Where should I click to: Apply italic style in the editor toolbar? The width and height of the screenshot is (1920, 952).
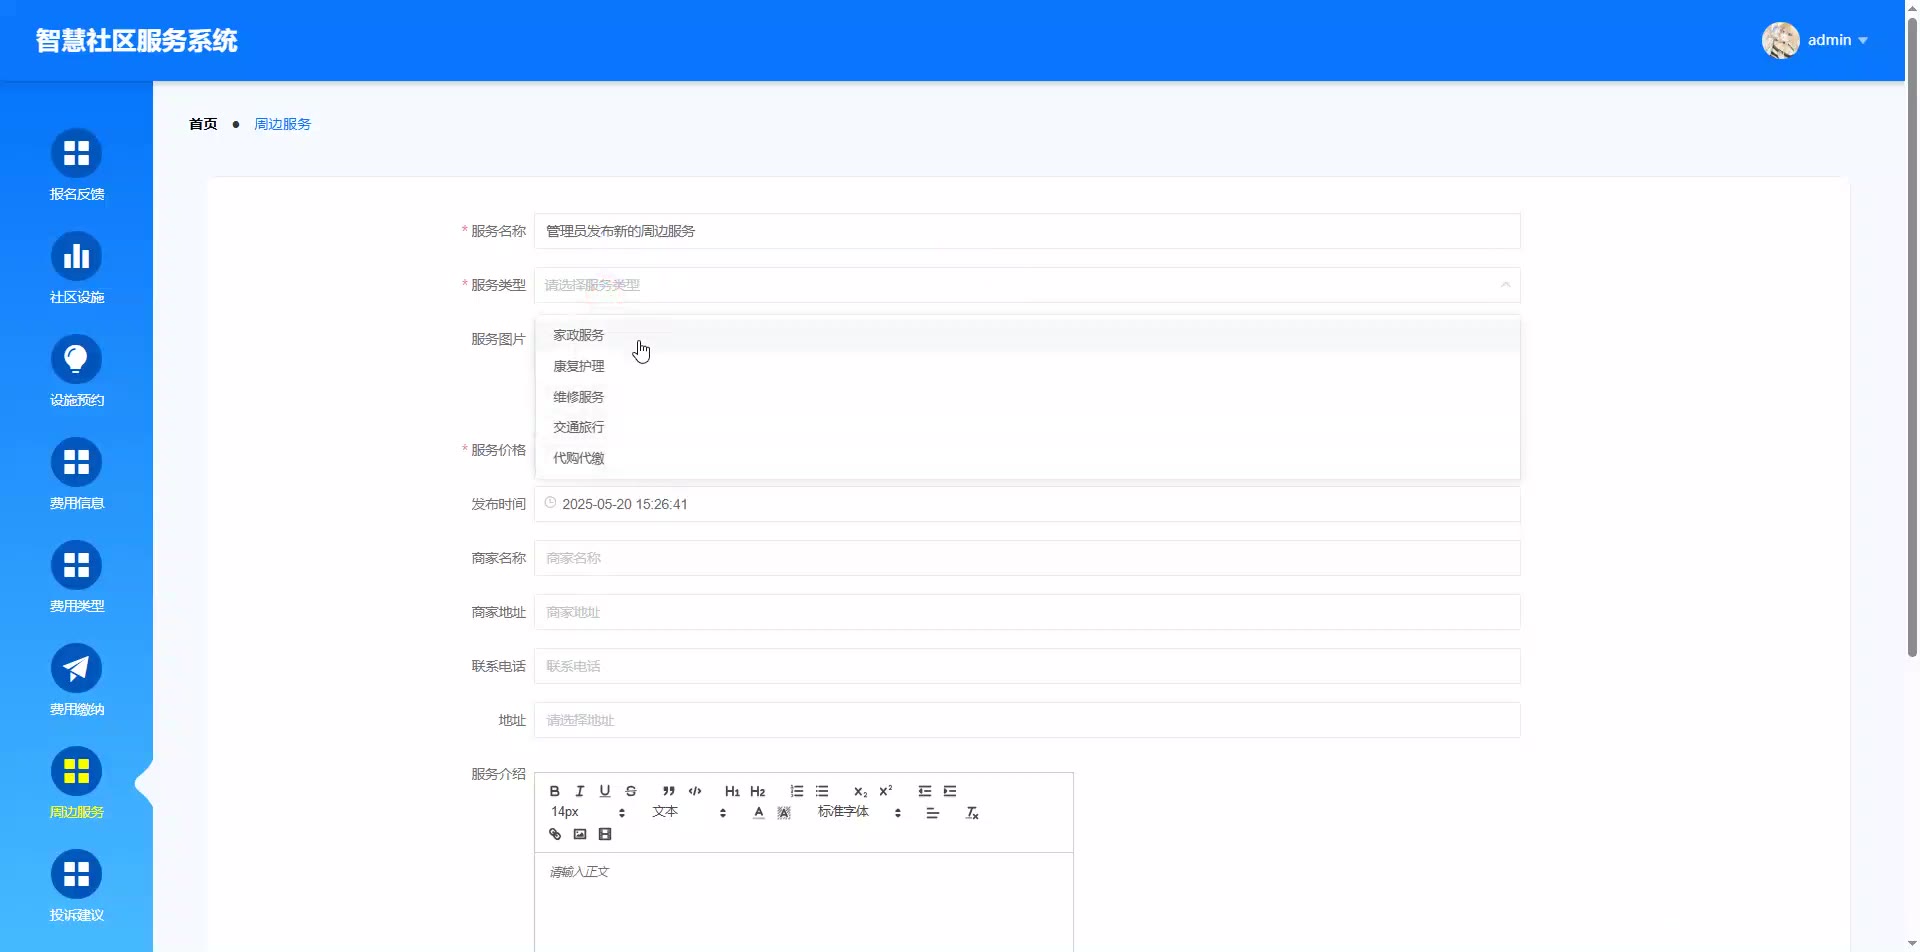(580, 791)
